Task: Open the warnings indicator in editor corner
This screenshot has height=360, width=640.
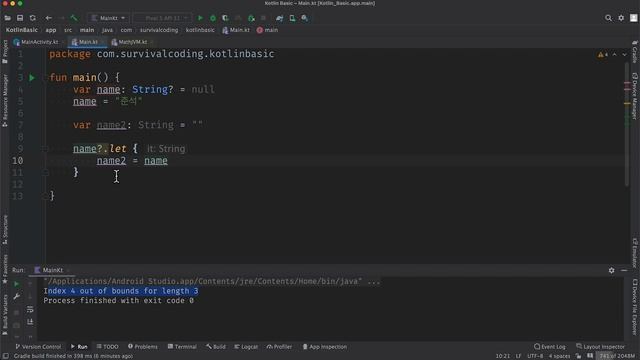Action: [x=603, y=54]
